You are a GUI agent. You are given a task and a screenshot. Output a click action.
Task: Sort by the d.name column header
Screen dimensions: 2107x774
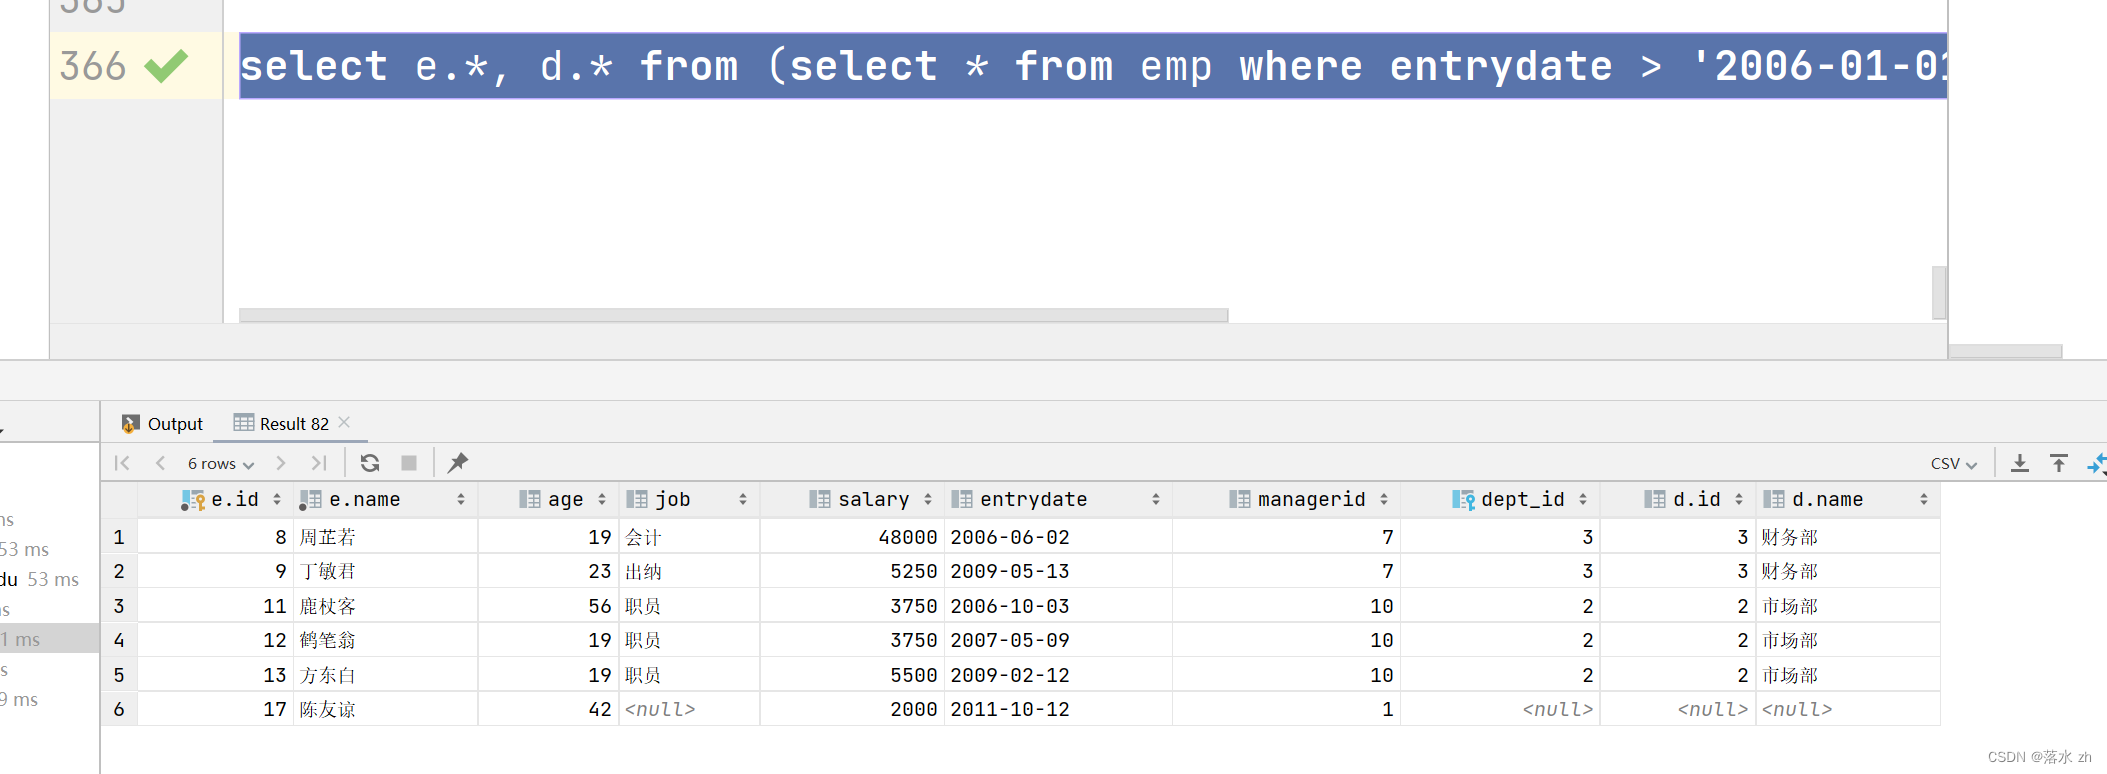pyautogui.click(x=1848, y=499)
